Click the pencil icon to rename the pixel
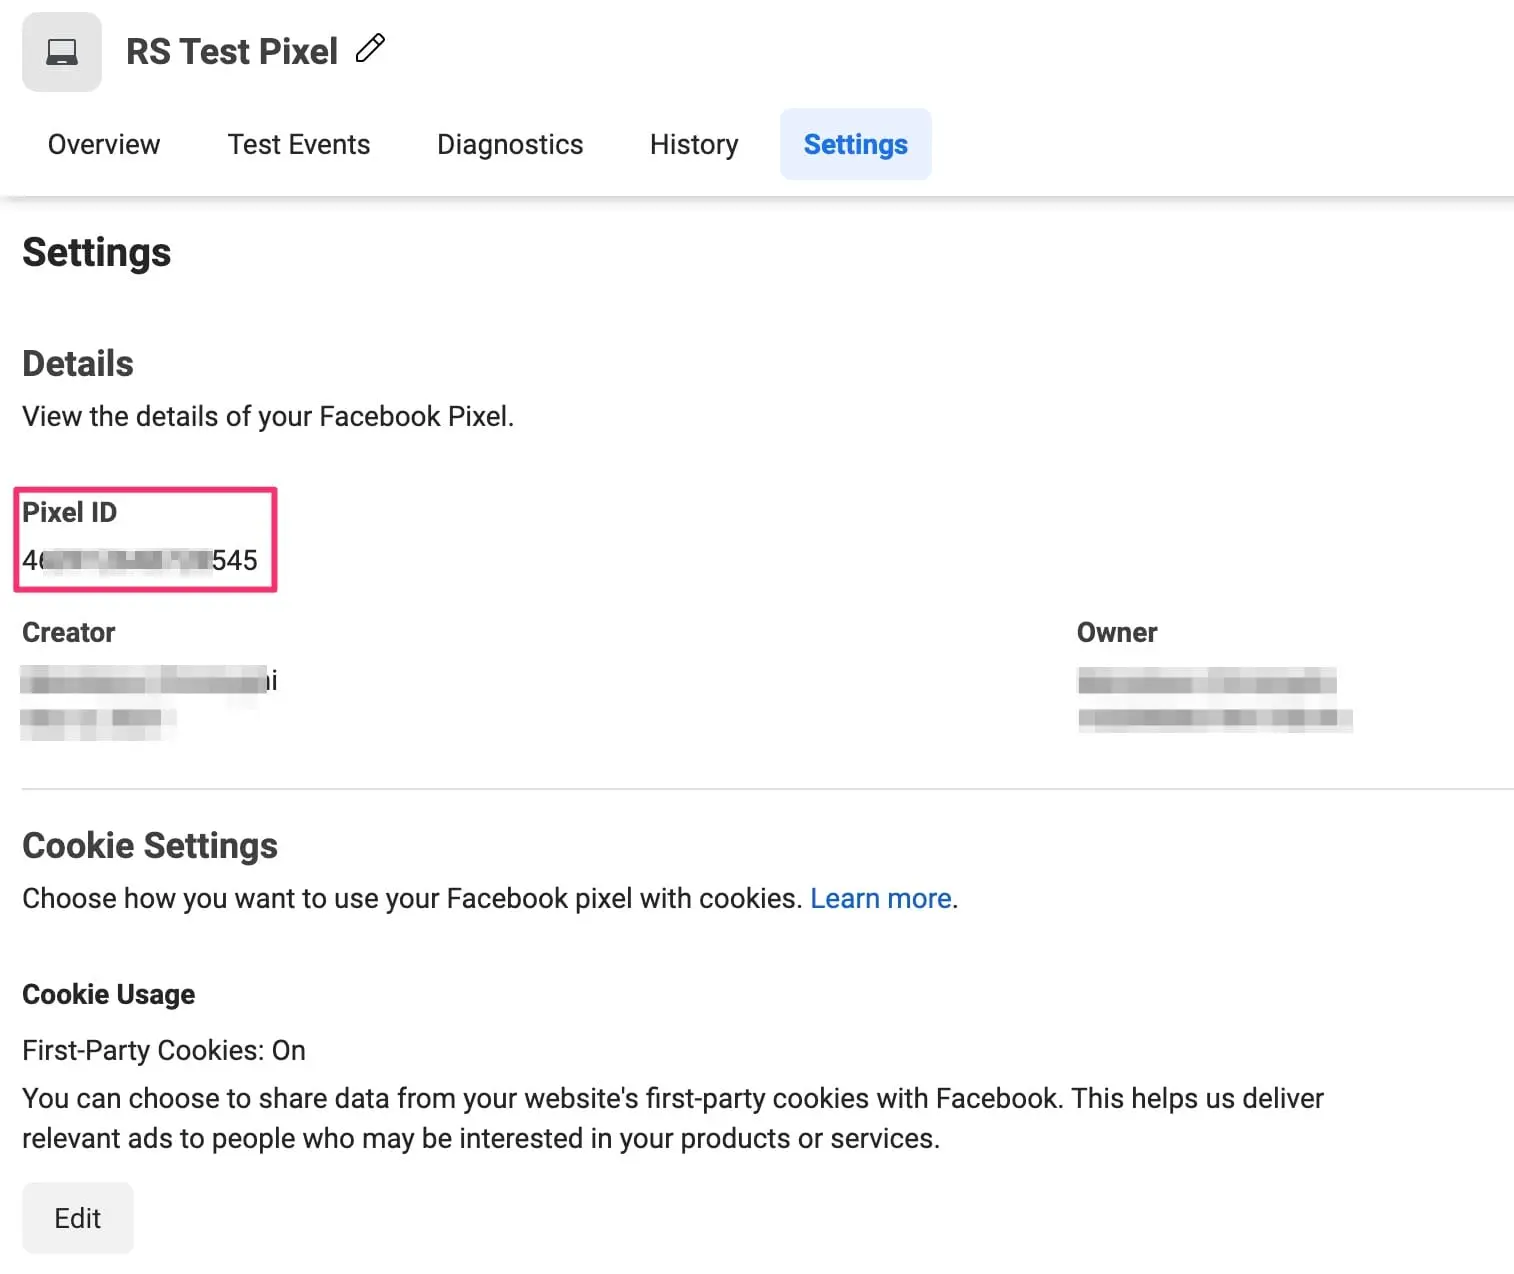Viewport: 1514px width, 1274px height. click(x=370, y=49)
